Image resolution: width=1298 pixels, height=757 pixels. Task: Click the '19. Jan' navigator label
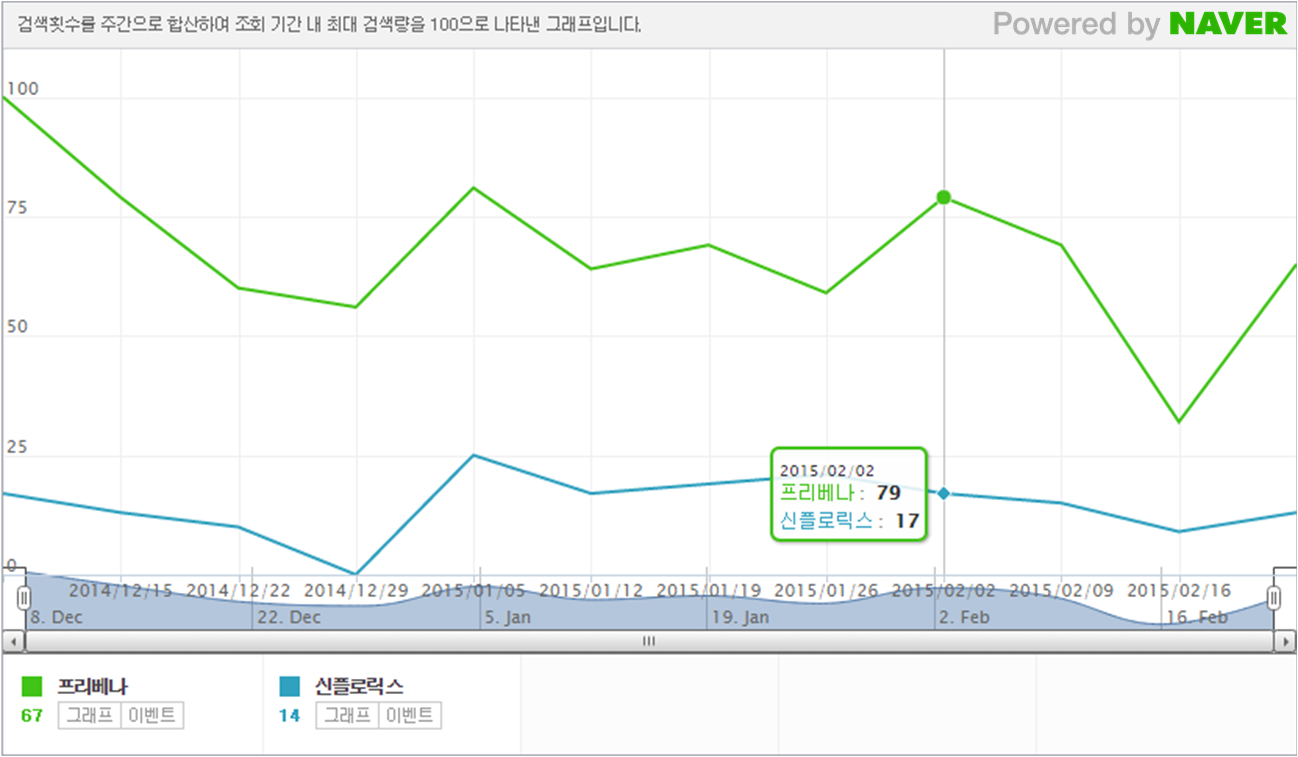click(741, 617)
